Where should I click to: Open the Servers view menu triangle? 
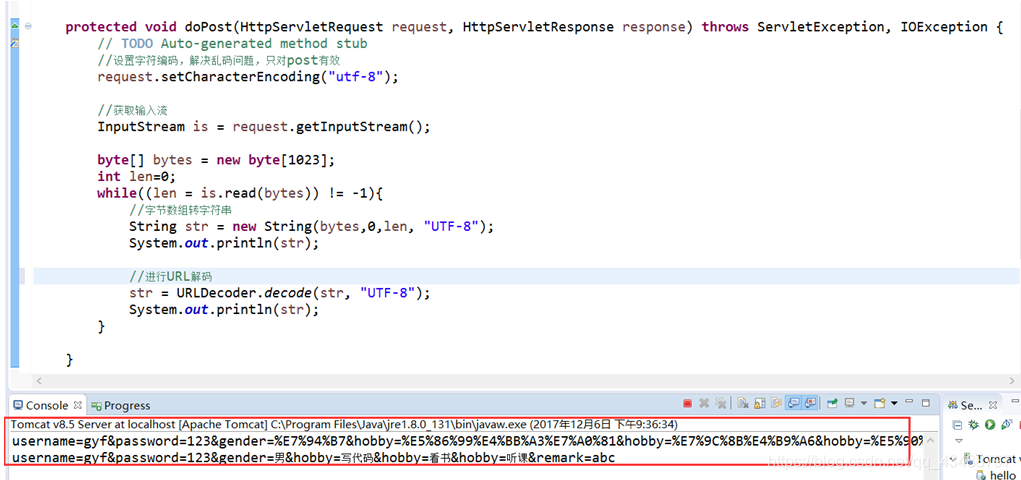[959, 441]
